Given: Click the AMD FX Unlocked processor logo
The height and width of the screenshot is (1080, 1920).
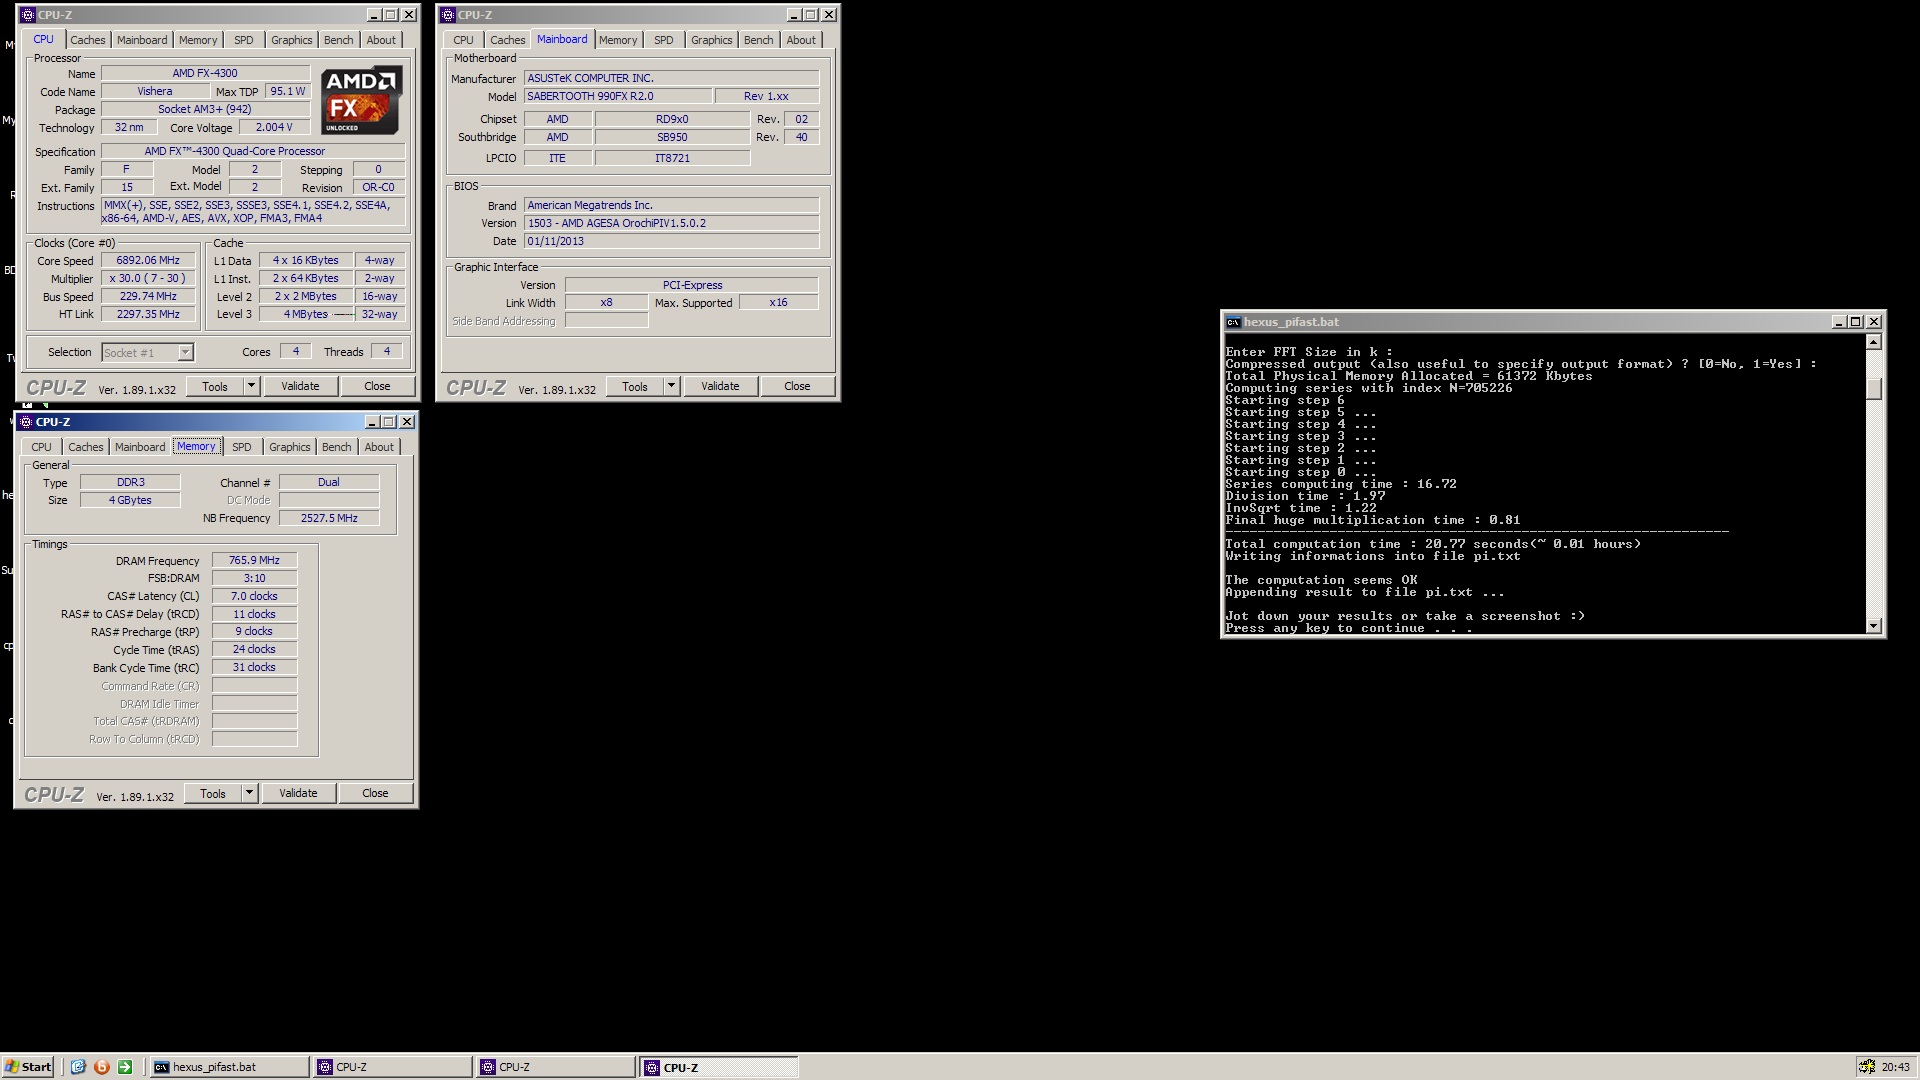Looking at the screenshot, I should [362, 100].
